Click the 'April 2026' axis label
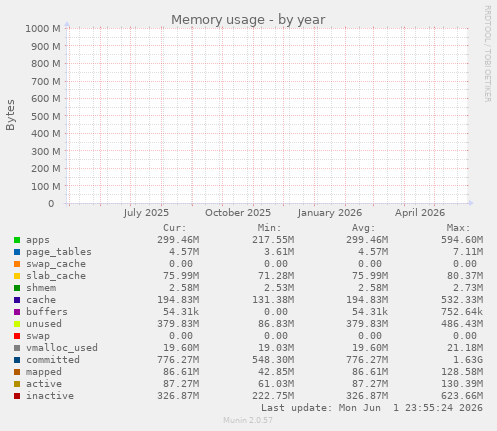Image resolution: width=497 pixels, height=431 pixels. click(420, 213)
